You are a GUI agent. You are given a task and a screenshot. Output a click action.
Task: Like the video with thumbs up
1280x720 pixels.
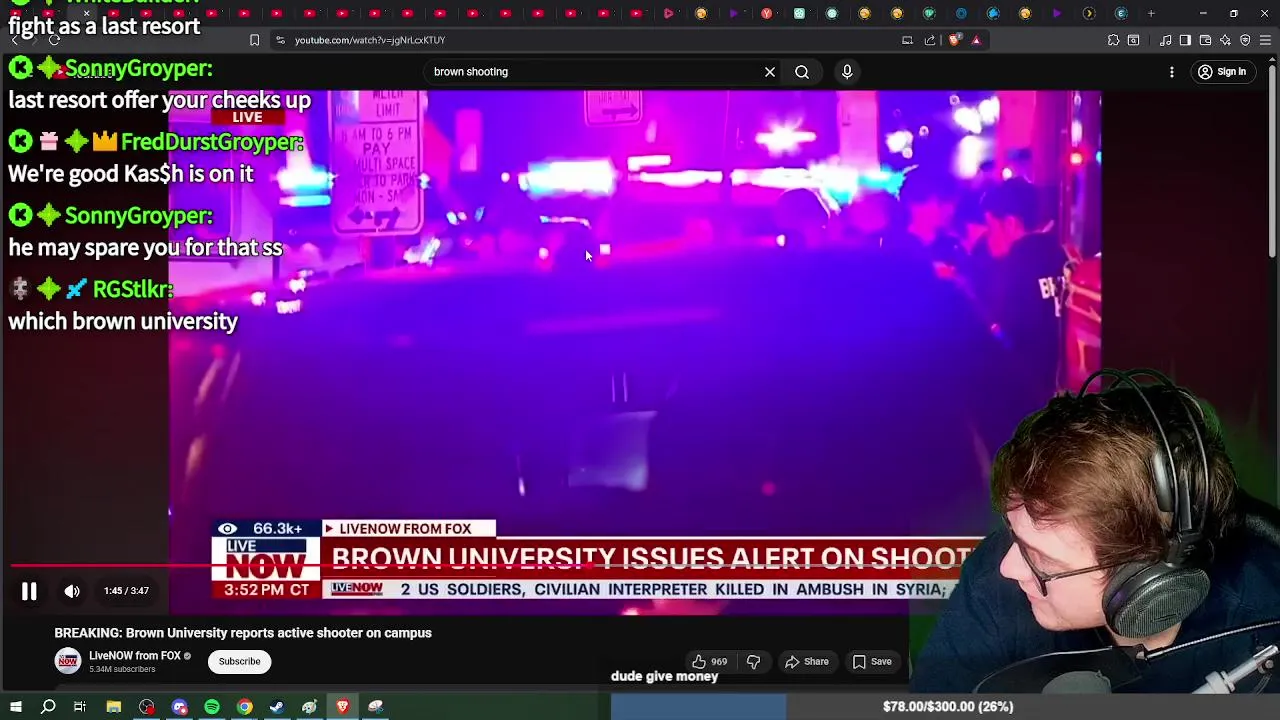click(x=709, y=661)
